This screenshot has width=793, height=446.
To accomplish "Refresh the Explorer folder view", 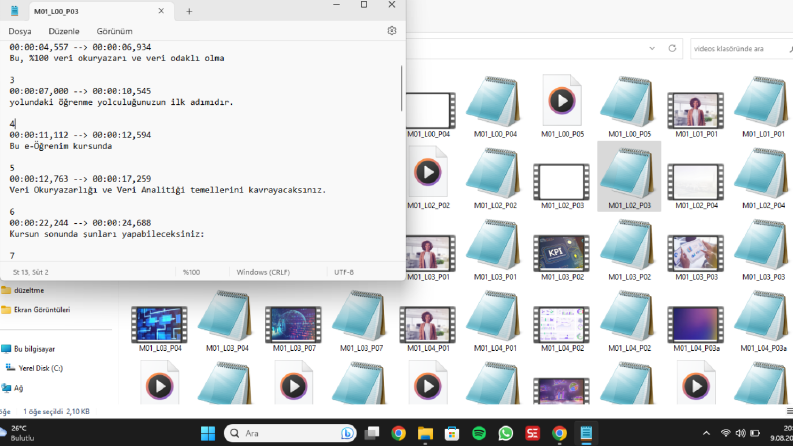I will tap(672, 49).
